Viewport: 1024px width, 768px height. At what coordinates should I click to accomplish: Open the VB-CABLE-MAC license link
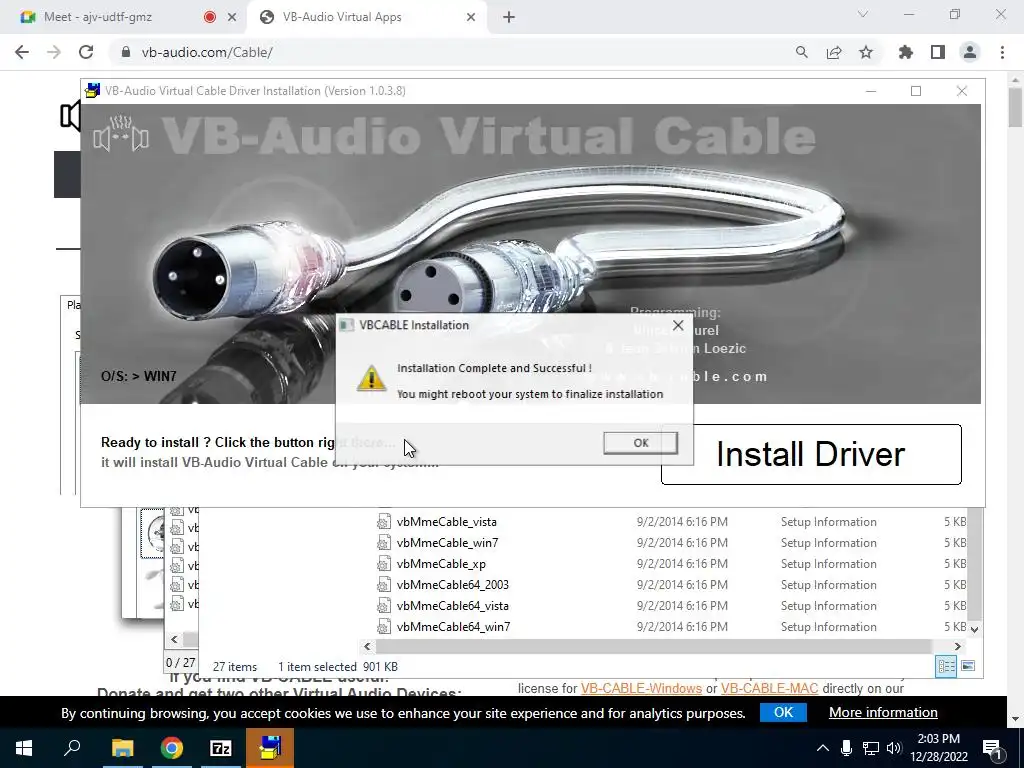pos(769,688)
